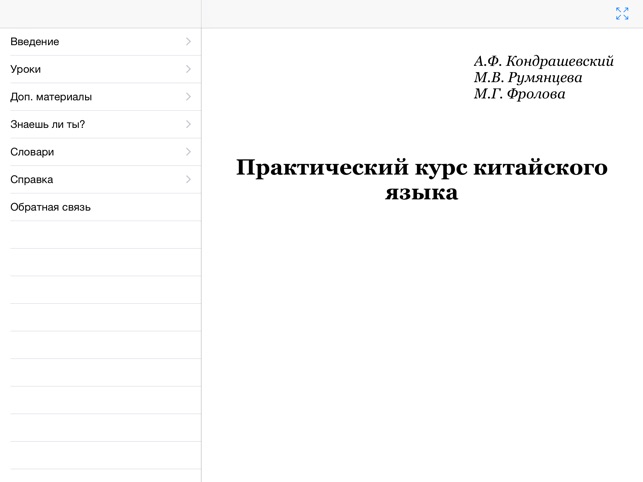The height and width of the screenshot is (482, 643).
Task: Open the Знаешь ли ты? section
Action: [x=100, y=124]
